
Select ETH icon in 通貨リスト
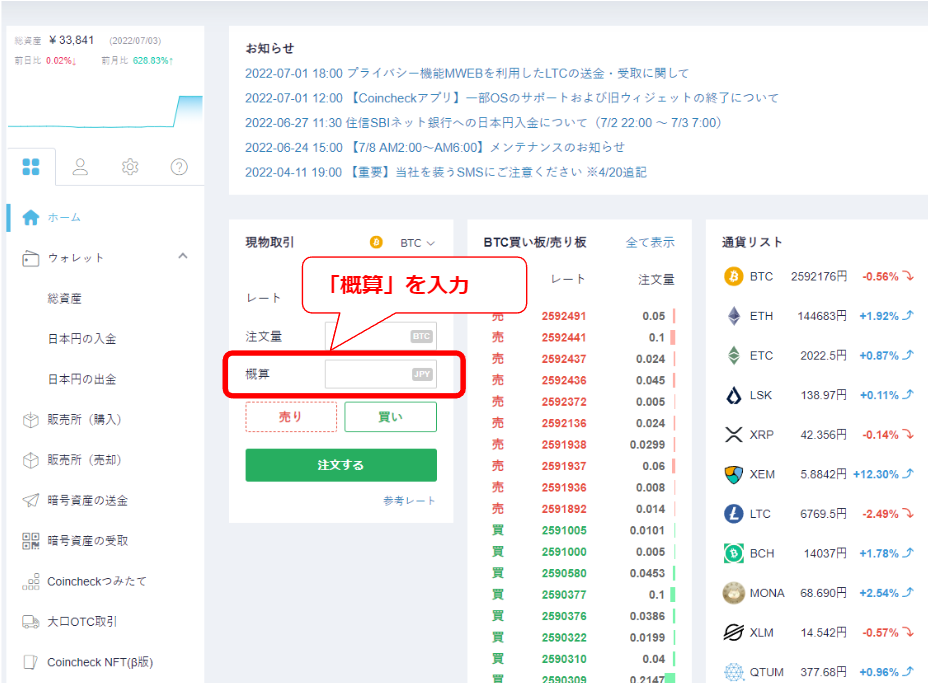[734, 316]
